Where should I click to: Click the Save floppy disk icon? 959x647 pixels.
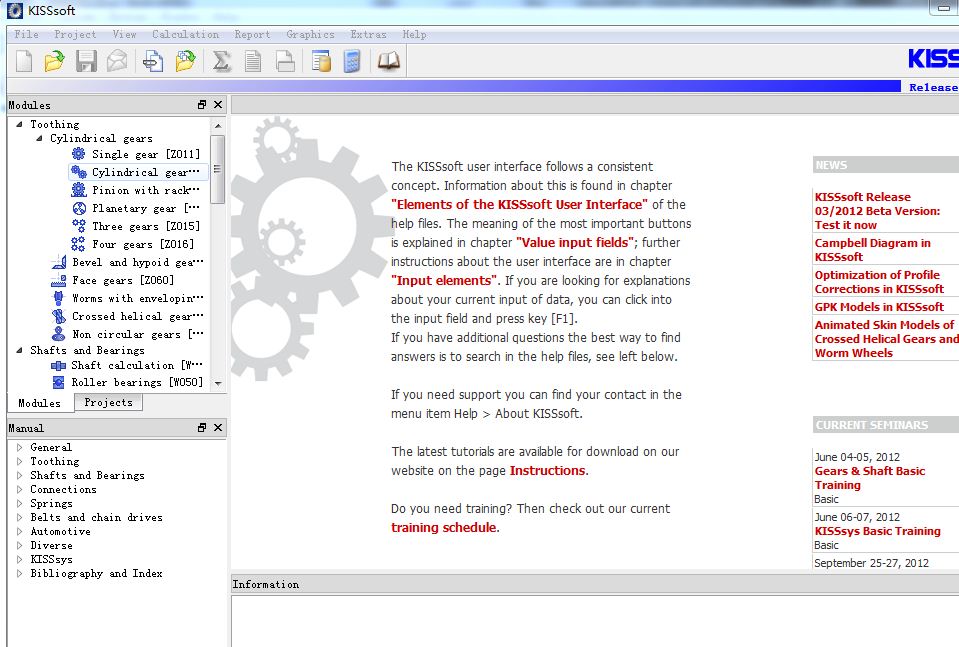click(86, 61)
